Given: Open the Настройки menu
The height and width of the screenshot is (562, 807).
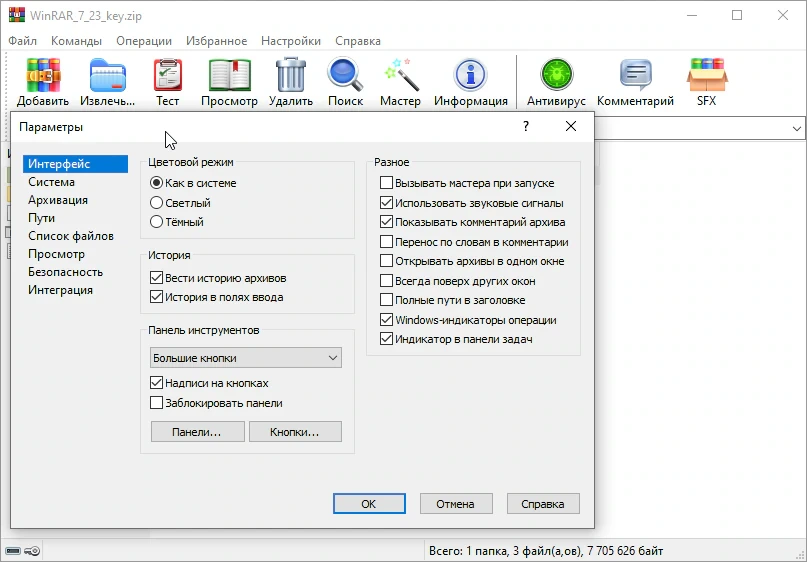Looking at the screenshot, I should point(291,41).
